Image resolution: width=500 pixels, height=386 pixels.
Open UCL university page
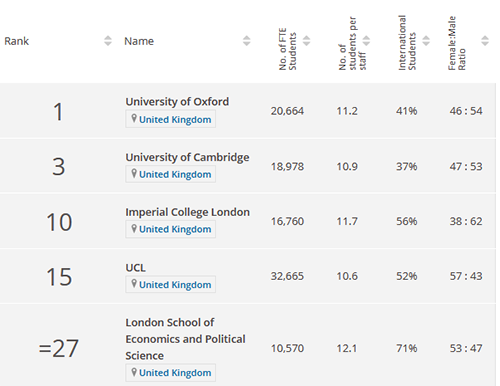[x=135, y=268]
